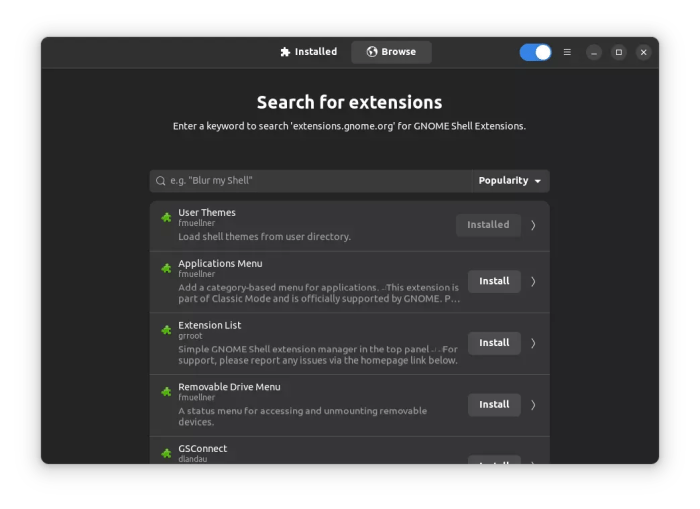Select the GSConnect title text

(202, 448)
